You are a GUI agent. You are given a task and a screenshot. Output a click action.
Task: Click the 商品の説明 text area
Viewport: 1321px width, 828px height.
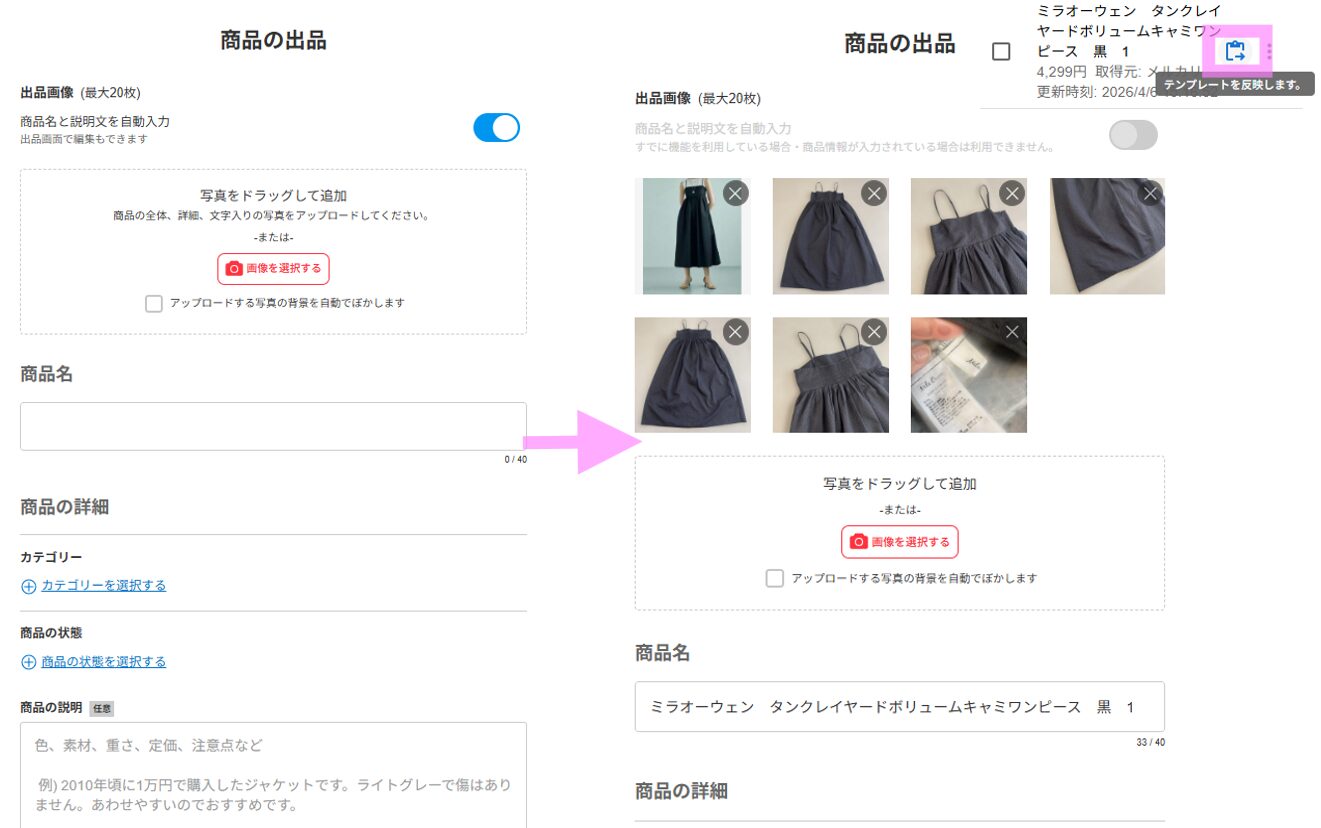[273, 775]
